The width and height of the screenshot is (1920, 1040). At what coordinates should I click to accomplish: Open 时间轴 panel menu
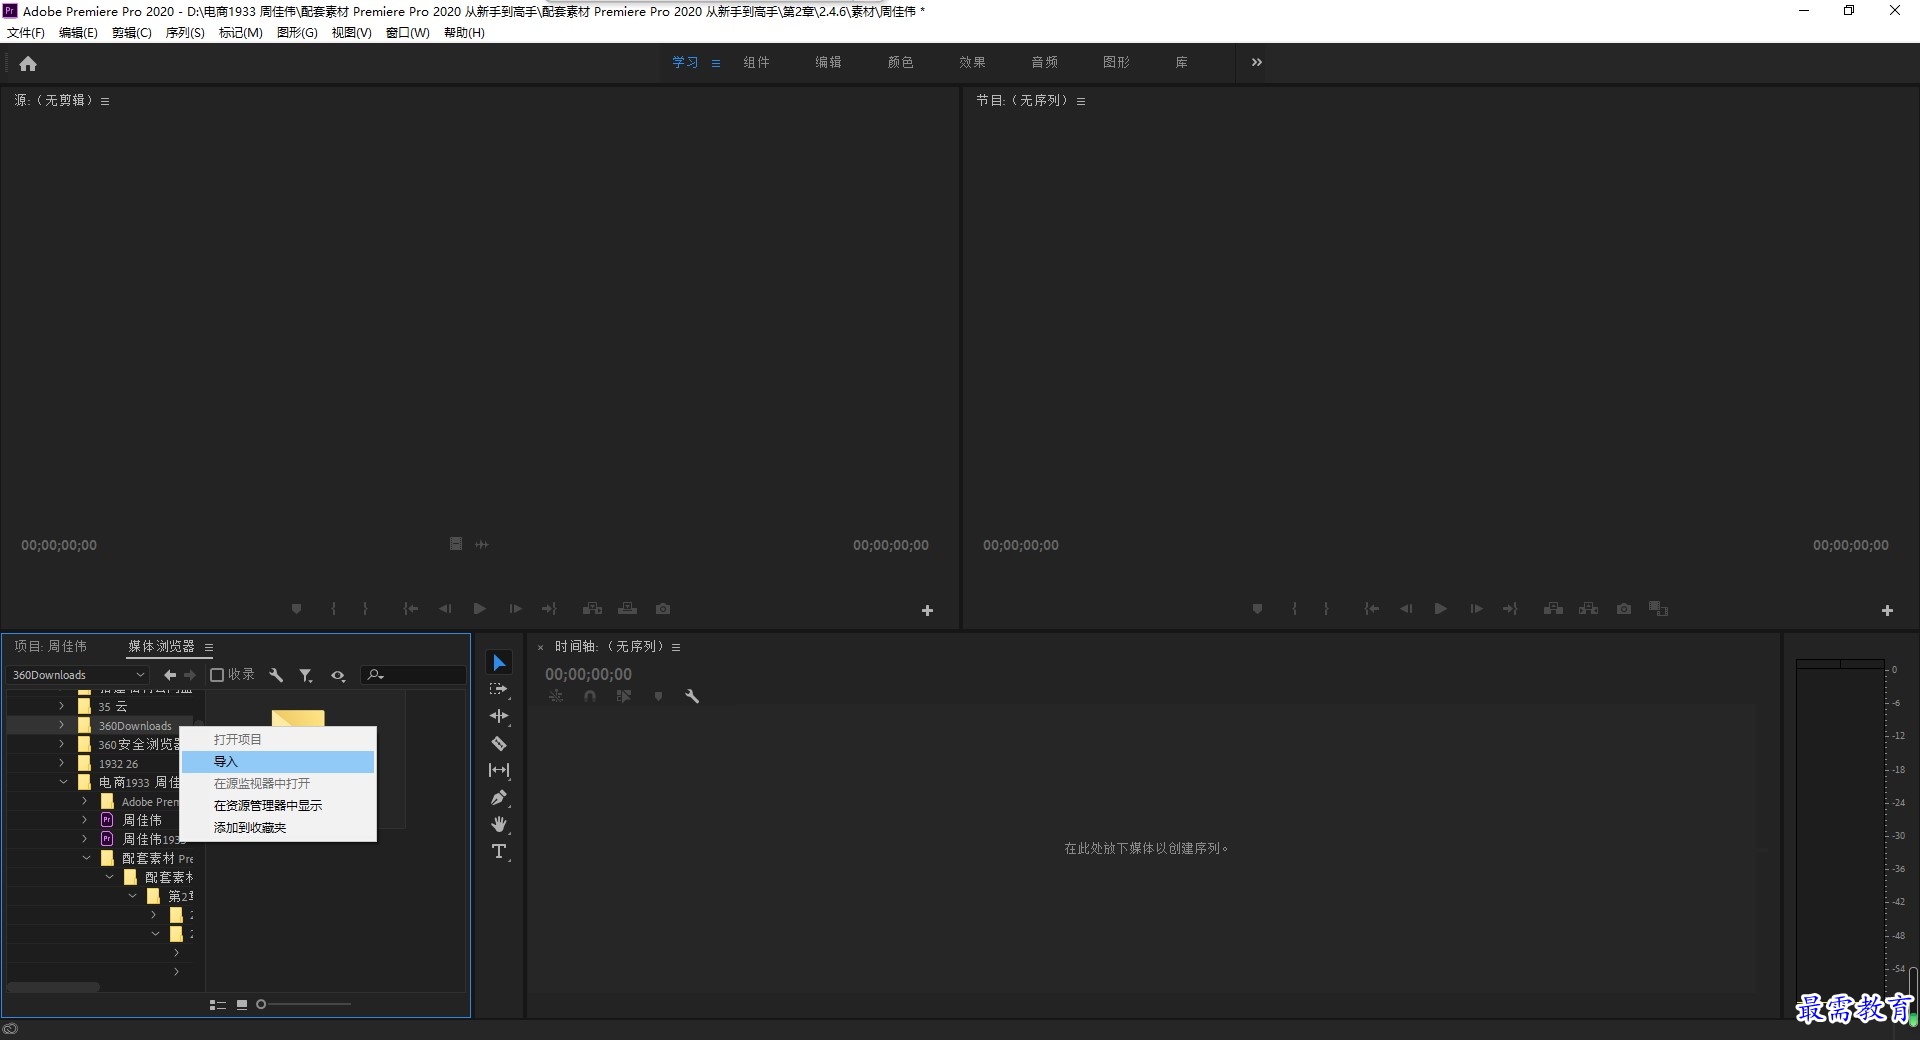tap(676, 647)
